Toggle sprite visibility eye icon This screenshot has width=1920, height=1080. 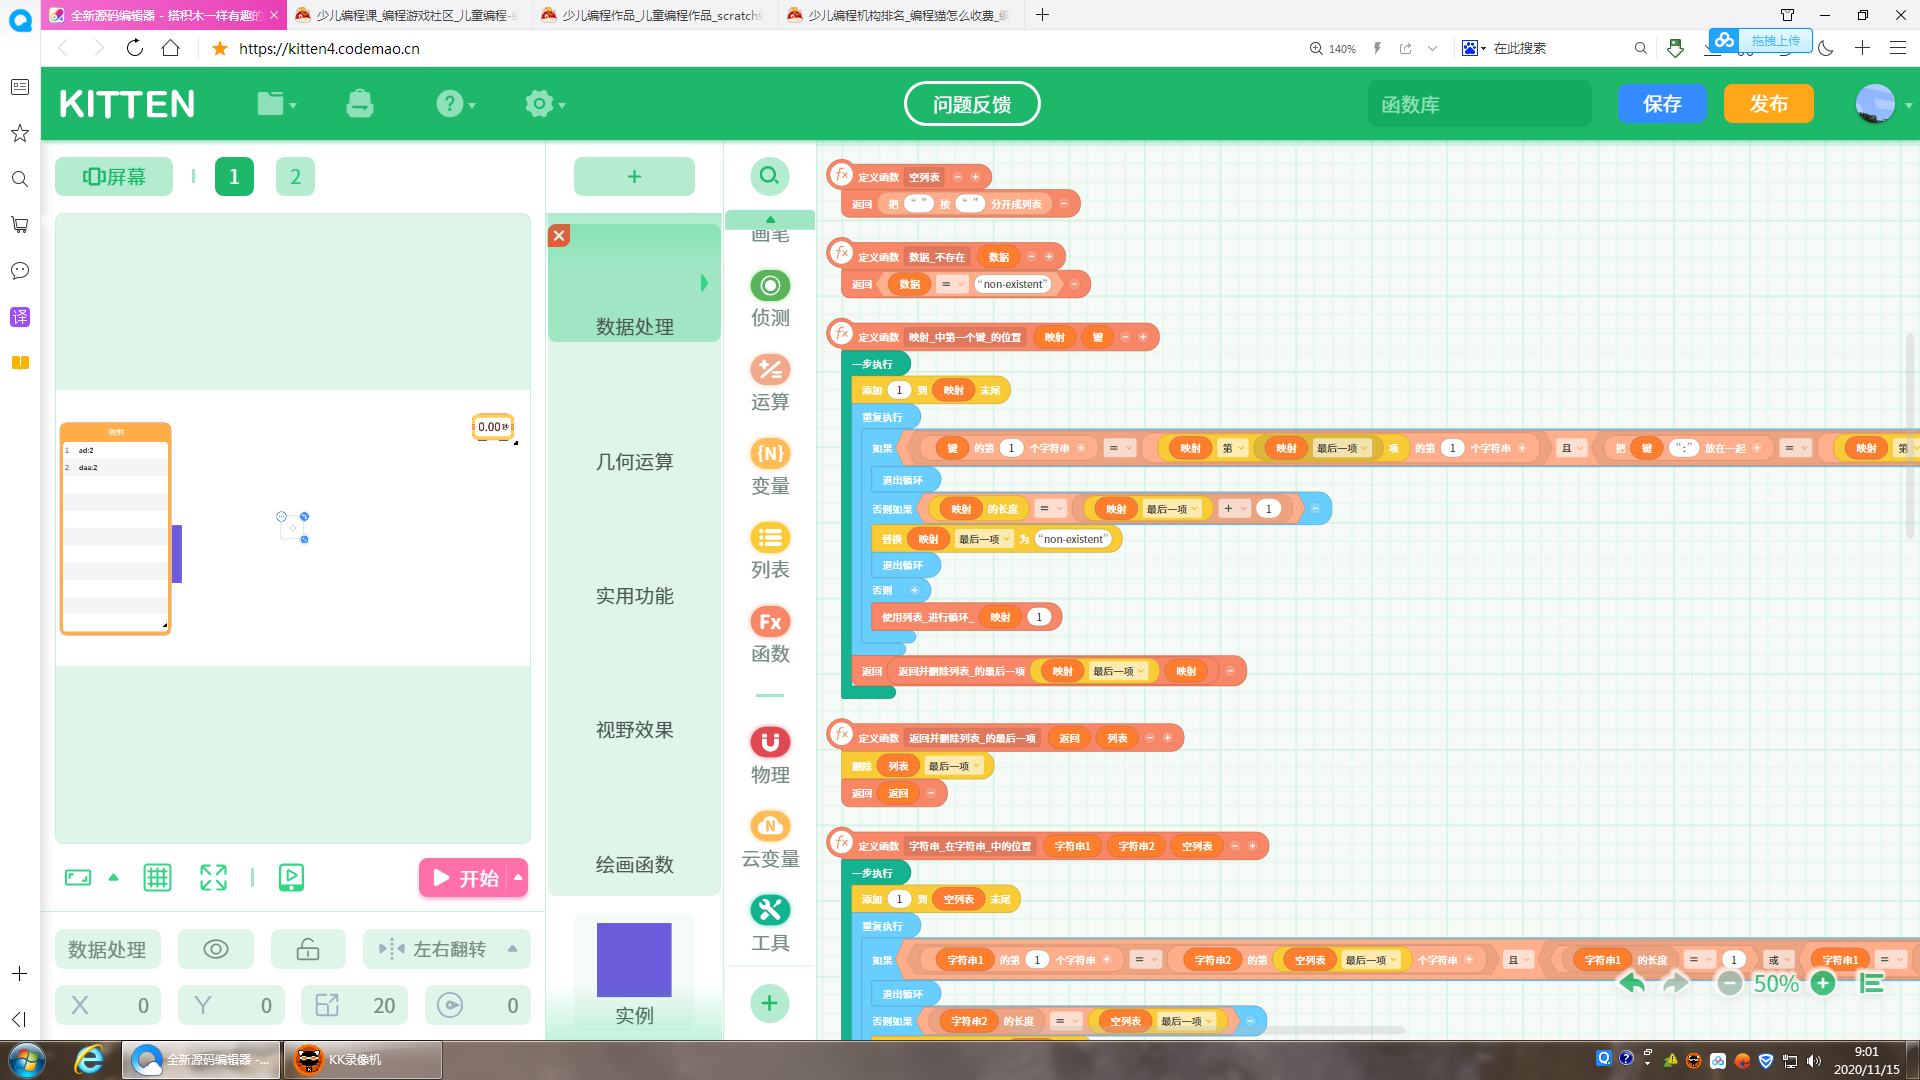point(216,949)
